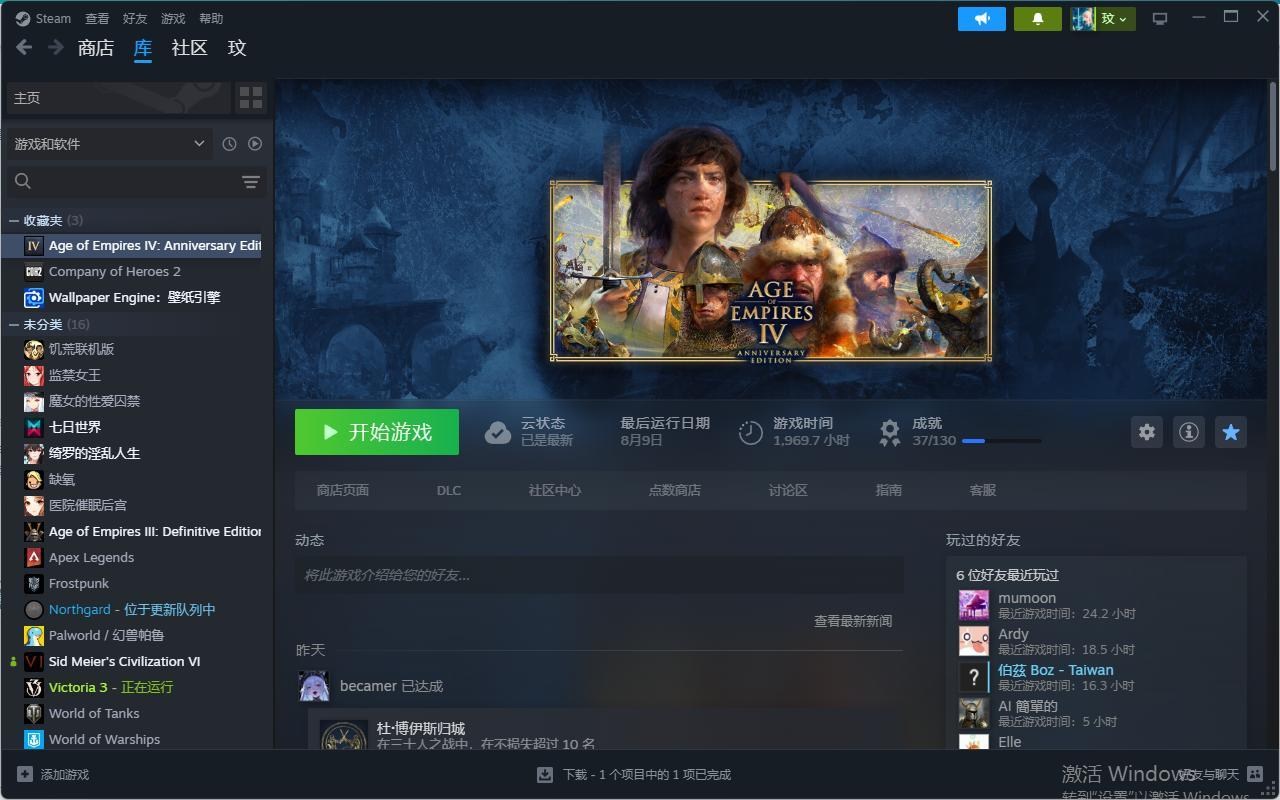Viewport: 1280px width, 800px height.
Task: Click the World of Tanks icon
Action: pyautogui.click(x=34, y=713)
